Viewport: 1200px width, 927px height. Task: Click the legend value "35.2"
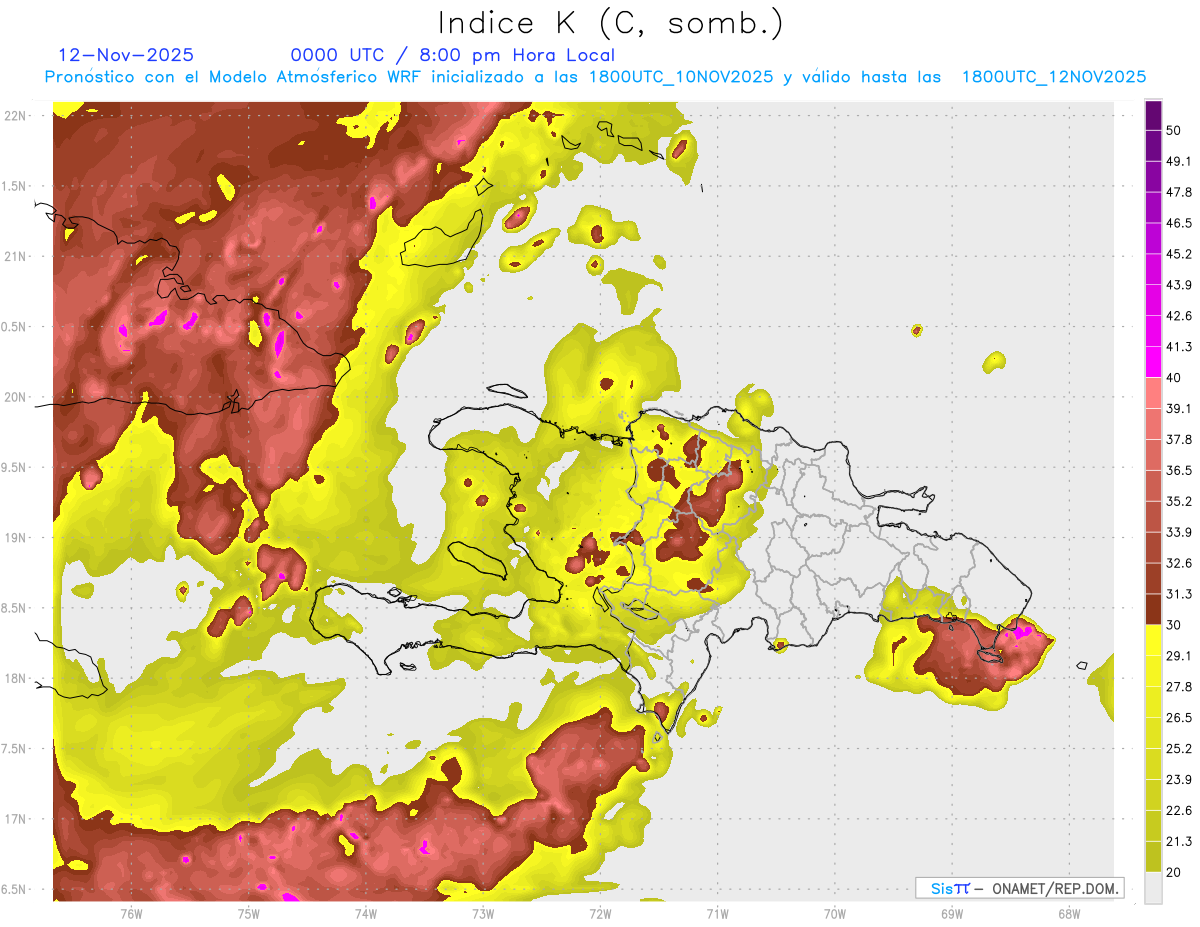(1180, 501)
